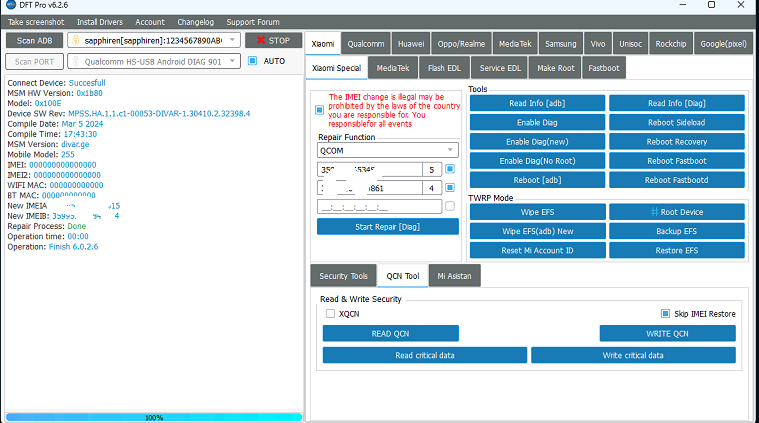This screenshot has height=423, width=759.
Task: Click the Reboot Recovery button
Action: [x=677, y=142]
